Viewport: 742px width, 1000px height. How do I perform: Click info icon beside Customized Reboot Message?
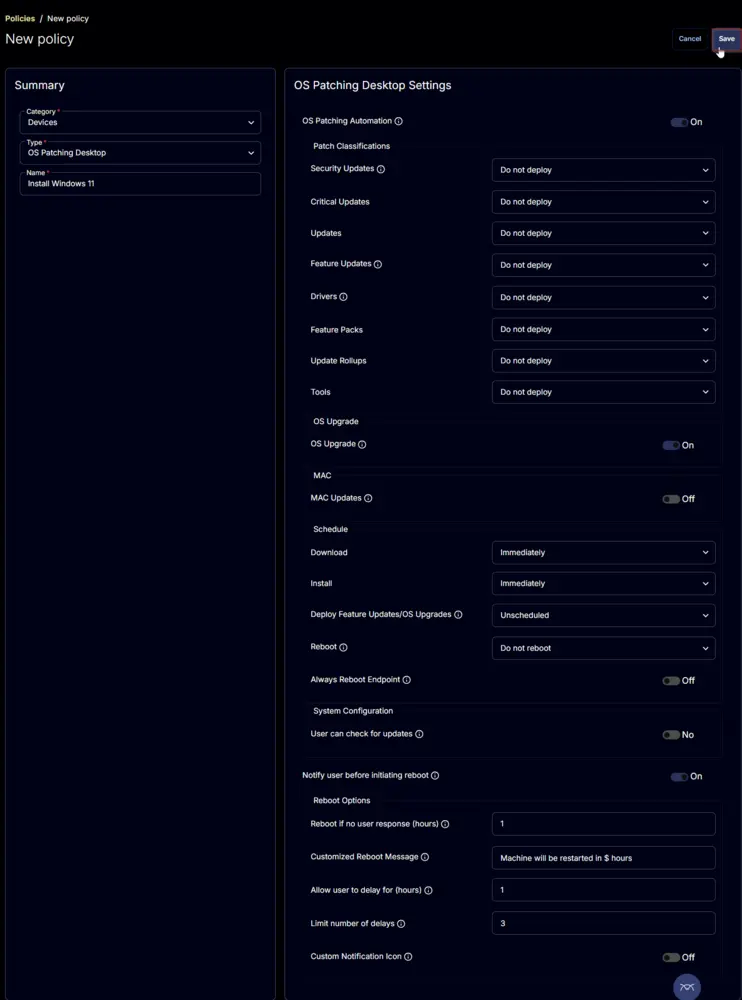[425, 857]
